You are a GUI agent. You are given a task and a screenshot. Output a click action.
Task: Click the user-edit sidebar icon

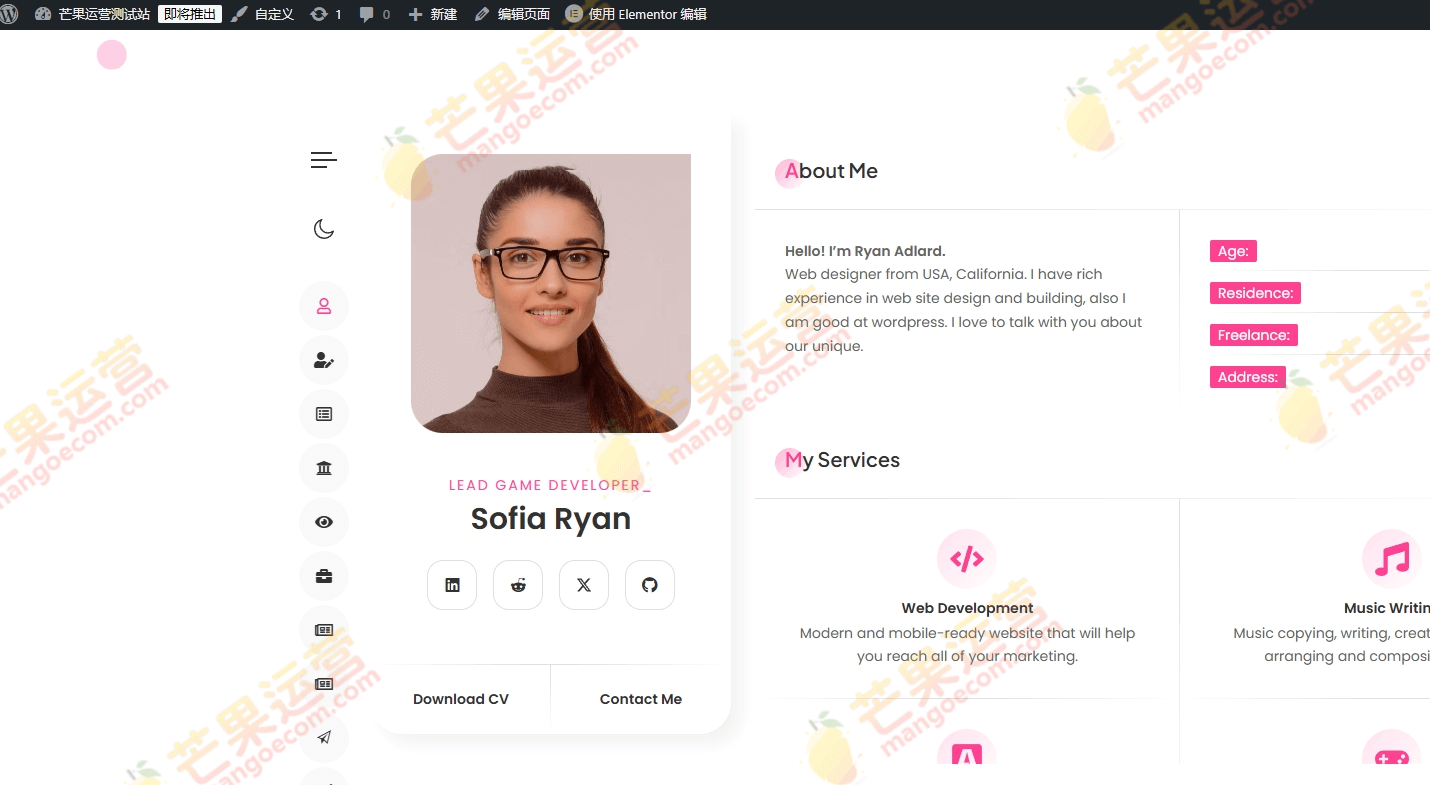(324, 360)
